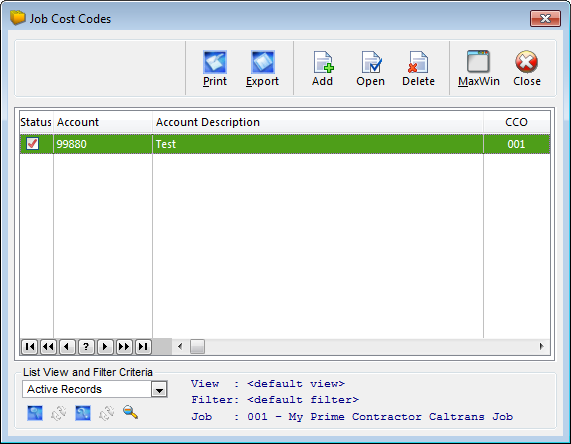Click the question mark navigator button
The image size is (571, 444).
pyautogui.click(x=86, y=346)
